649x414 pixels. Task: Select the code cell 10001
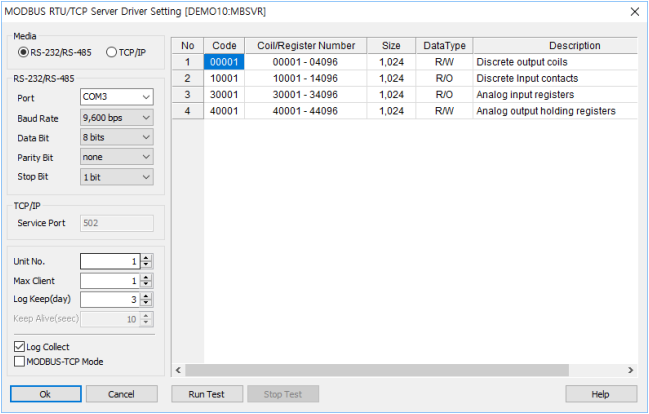coord(224,78)
